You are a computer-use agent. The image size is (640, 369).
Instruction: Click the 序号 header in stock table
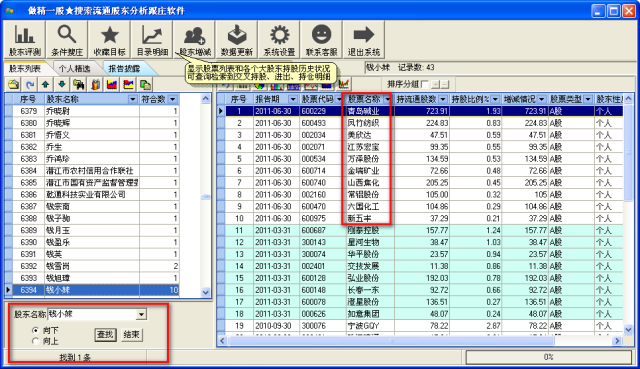(x=239, y=99)
